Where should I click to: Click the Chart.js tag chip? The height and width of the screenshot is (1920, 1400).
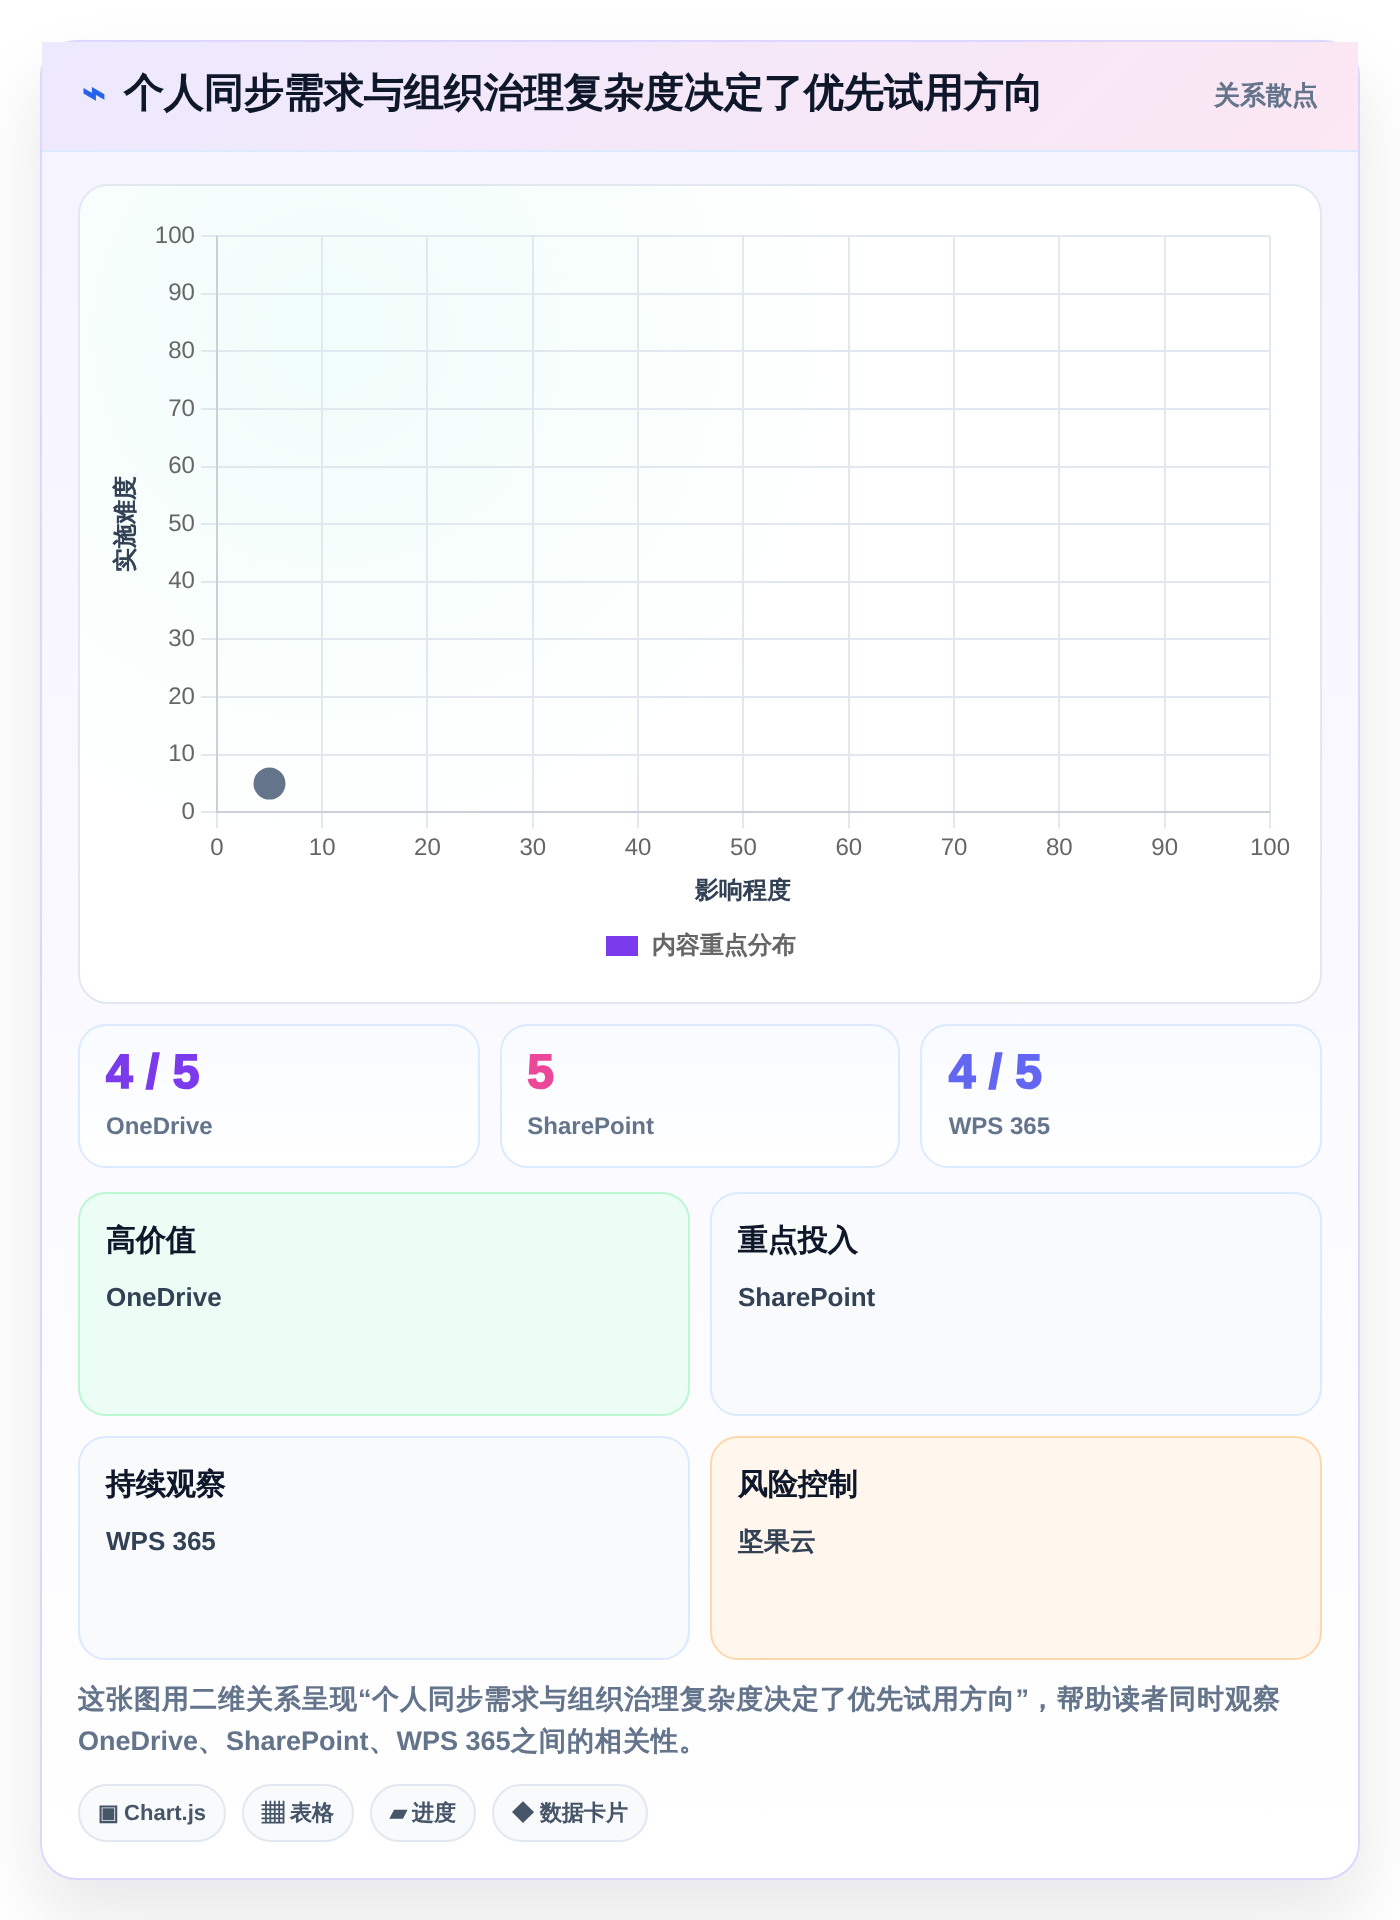(x=152, y=1813)
